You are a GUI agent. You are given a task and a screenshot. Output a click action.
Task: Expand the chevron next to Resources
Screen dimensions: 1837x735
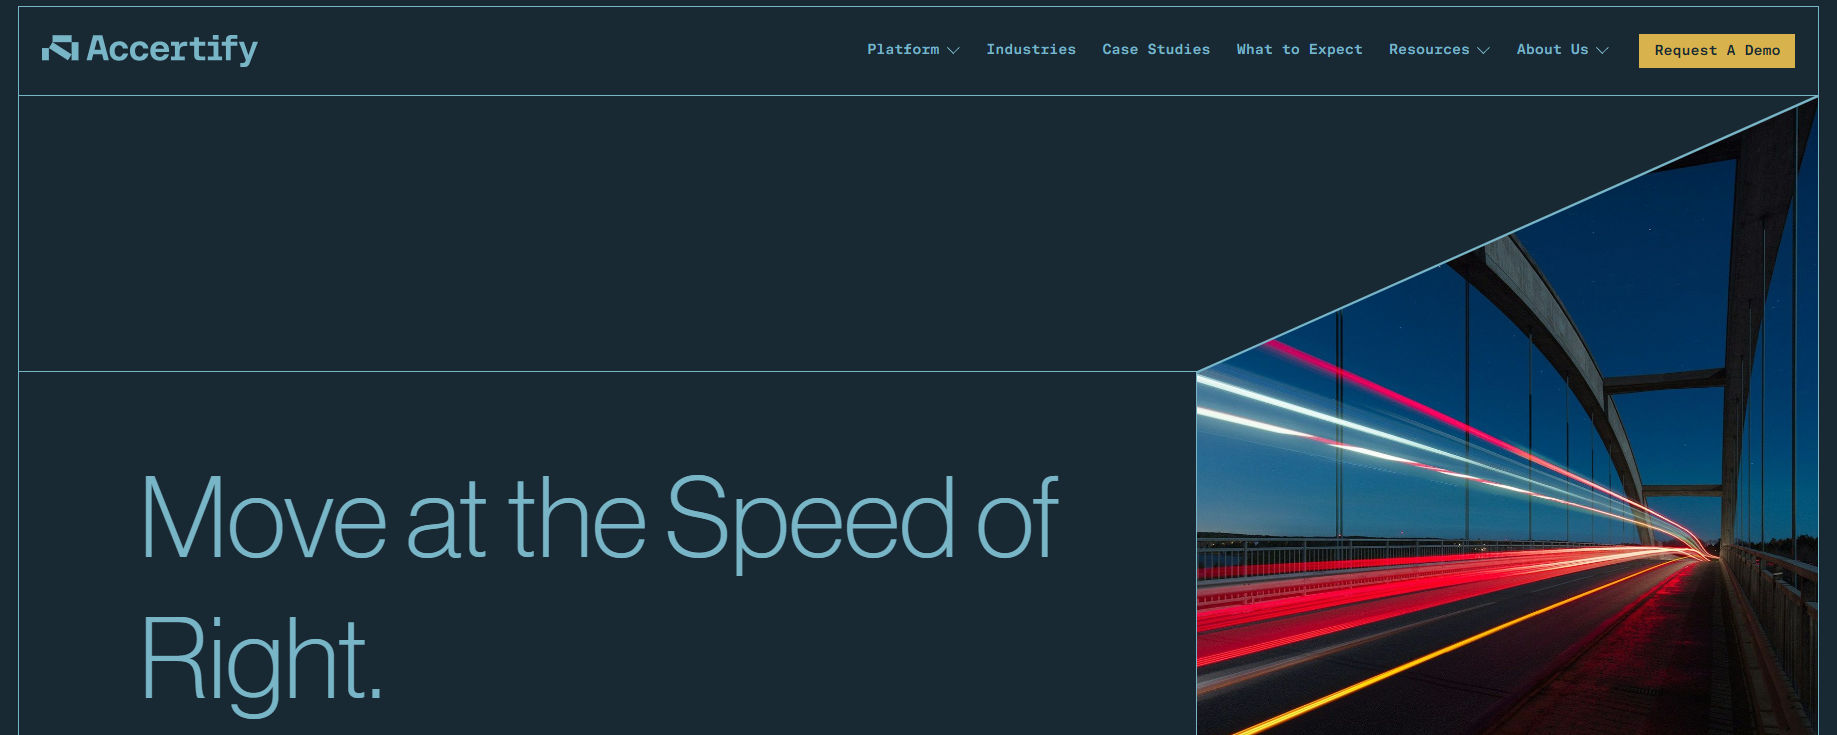pyautogui.click(x=1483, y=50)
